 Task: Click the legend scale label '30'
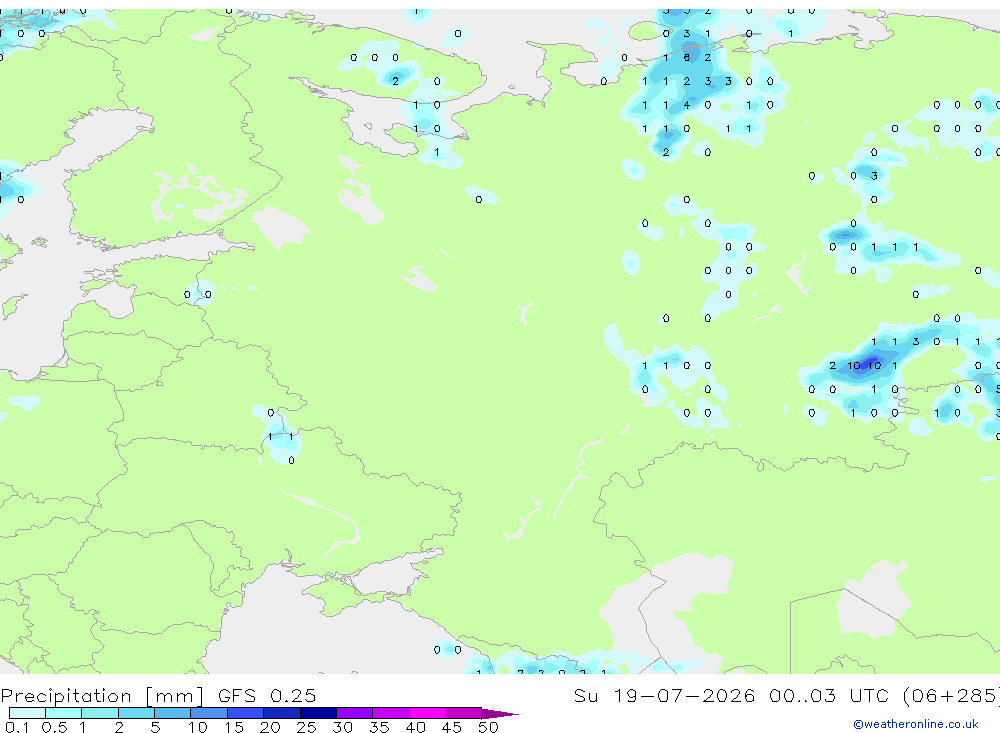point(342,727)
